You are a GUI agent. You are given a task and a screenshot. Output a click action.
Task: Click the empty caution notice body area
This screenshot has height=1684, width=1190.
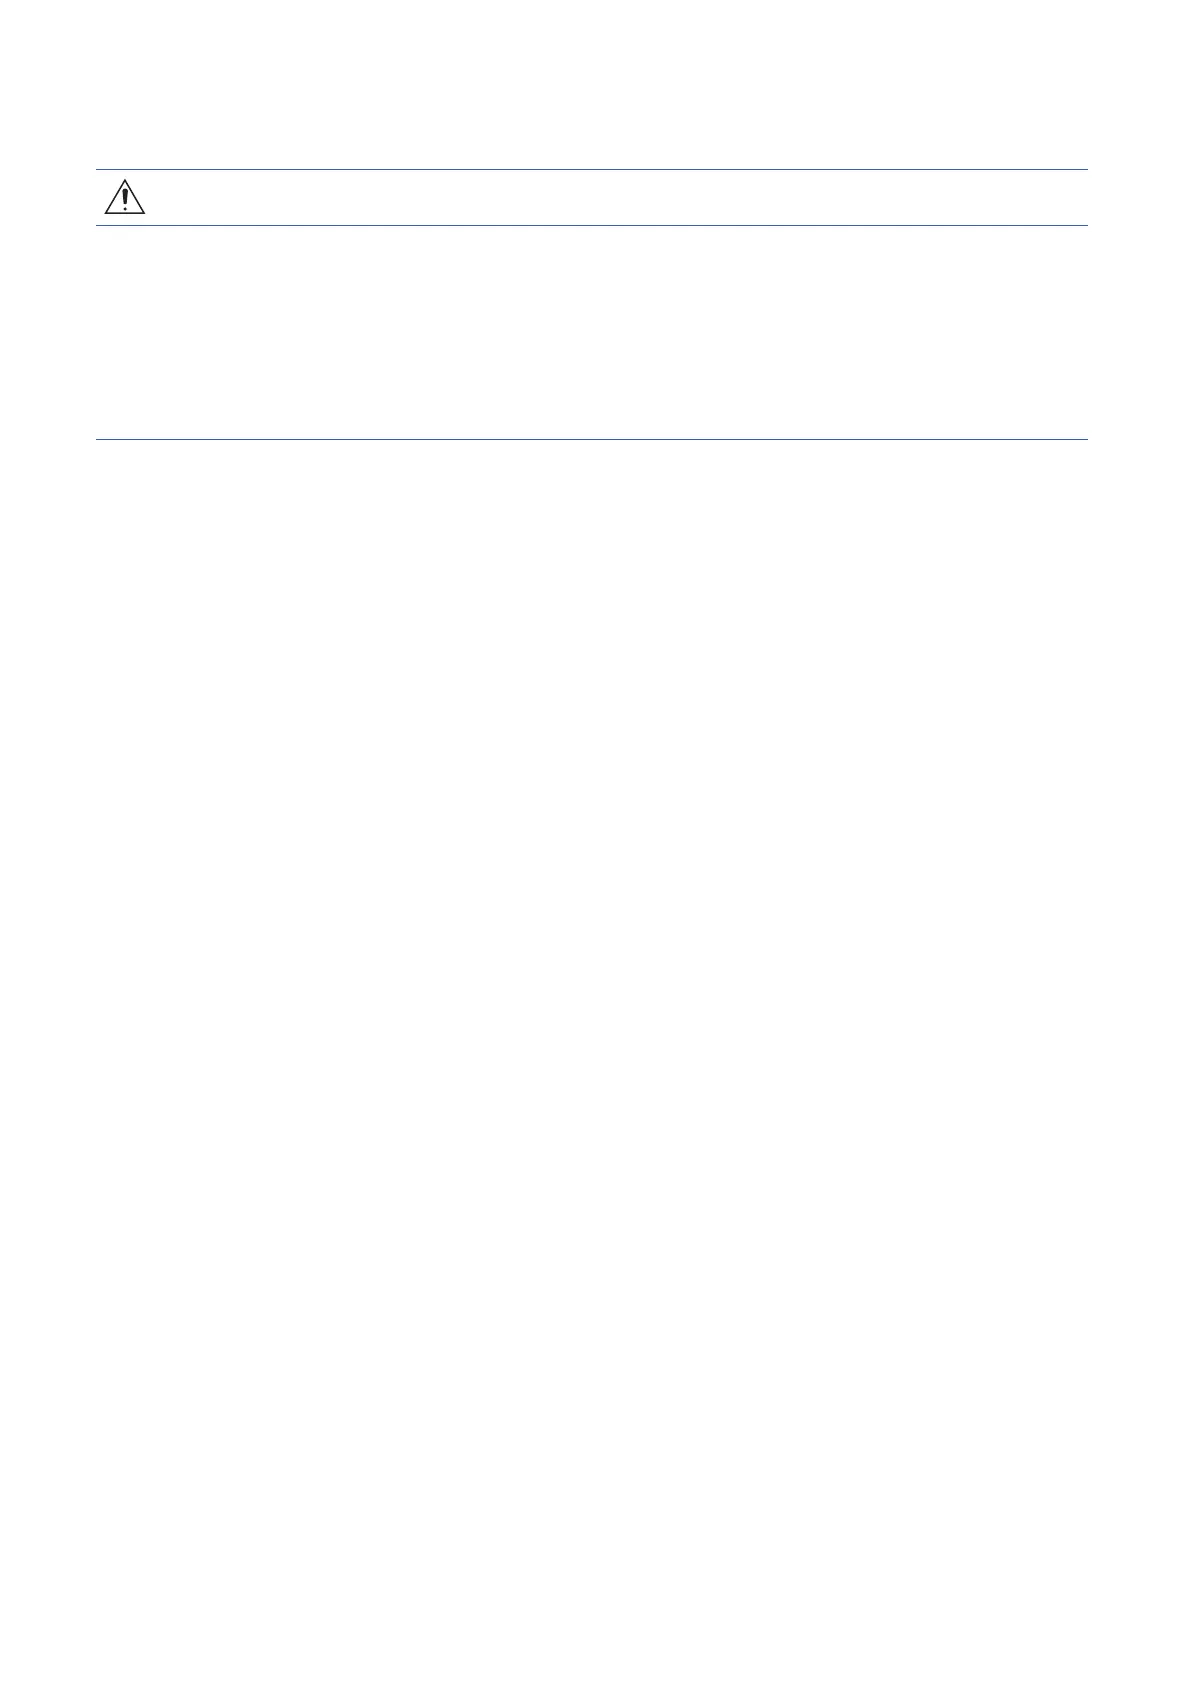click(591, 332)
